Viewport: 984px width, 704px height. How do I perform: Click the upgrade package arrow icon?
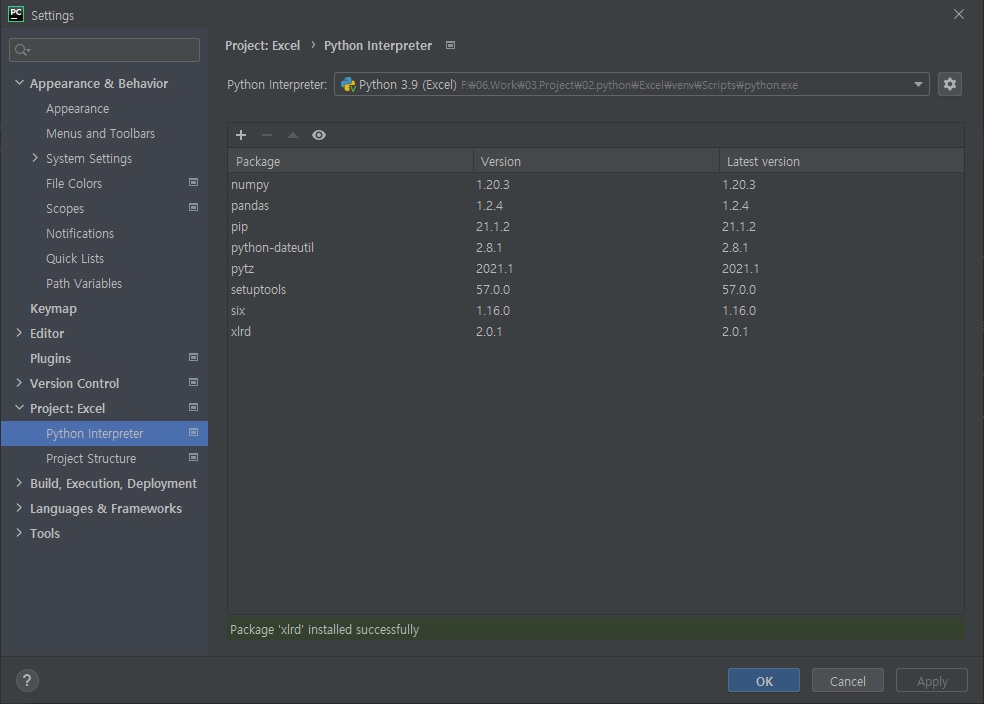pyautogui.click(x=292, y=135)
